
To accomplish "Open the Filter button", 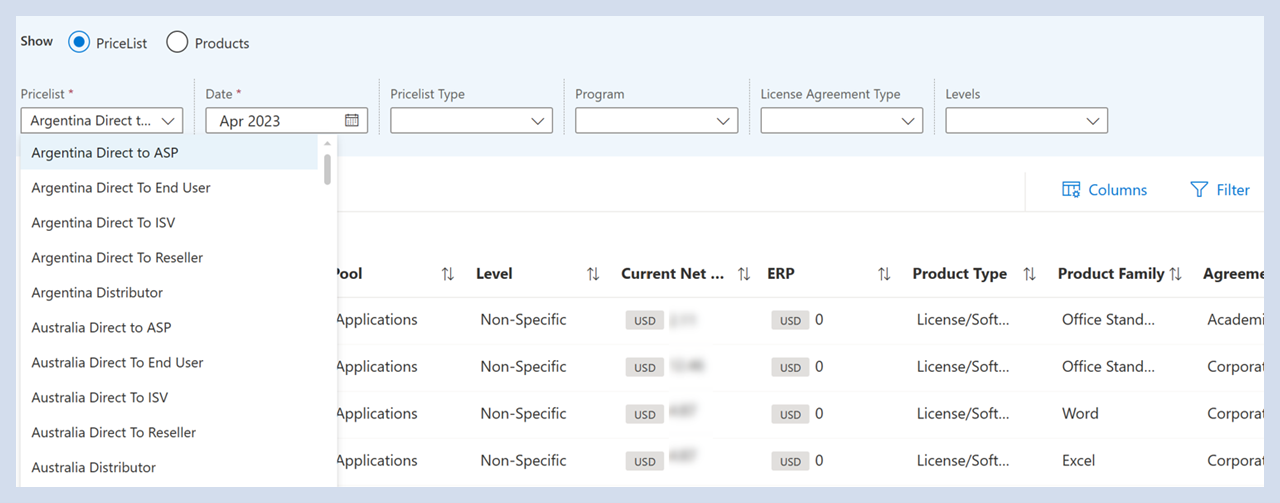I will click(1220, 190).
